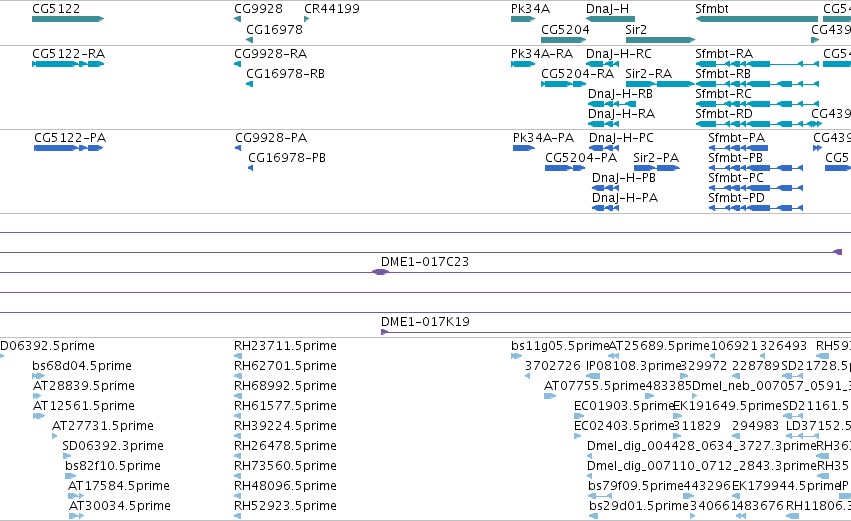Select the AT17584.5prime EST

tap(76, 496)
